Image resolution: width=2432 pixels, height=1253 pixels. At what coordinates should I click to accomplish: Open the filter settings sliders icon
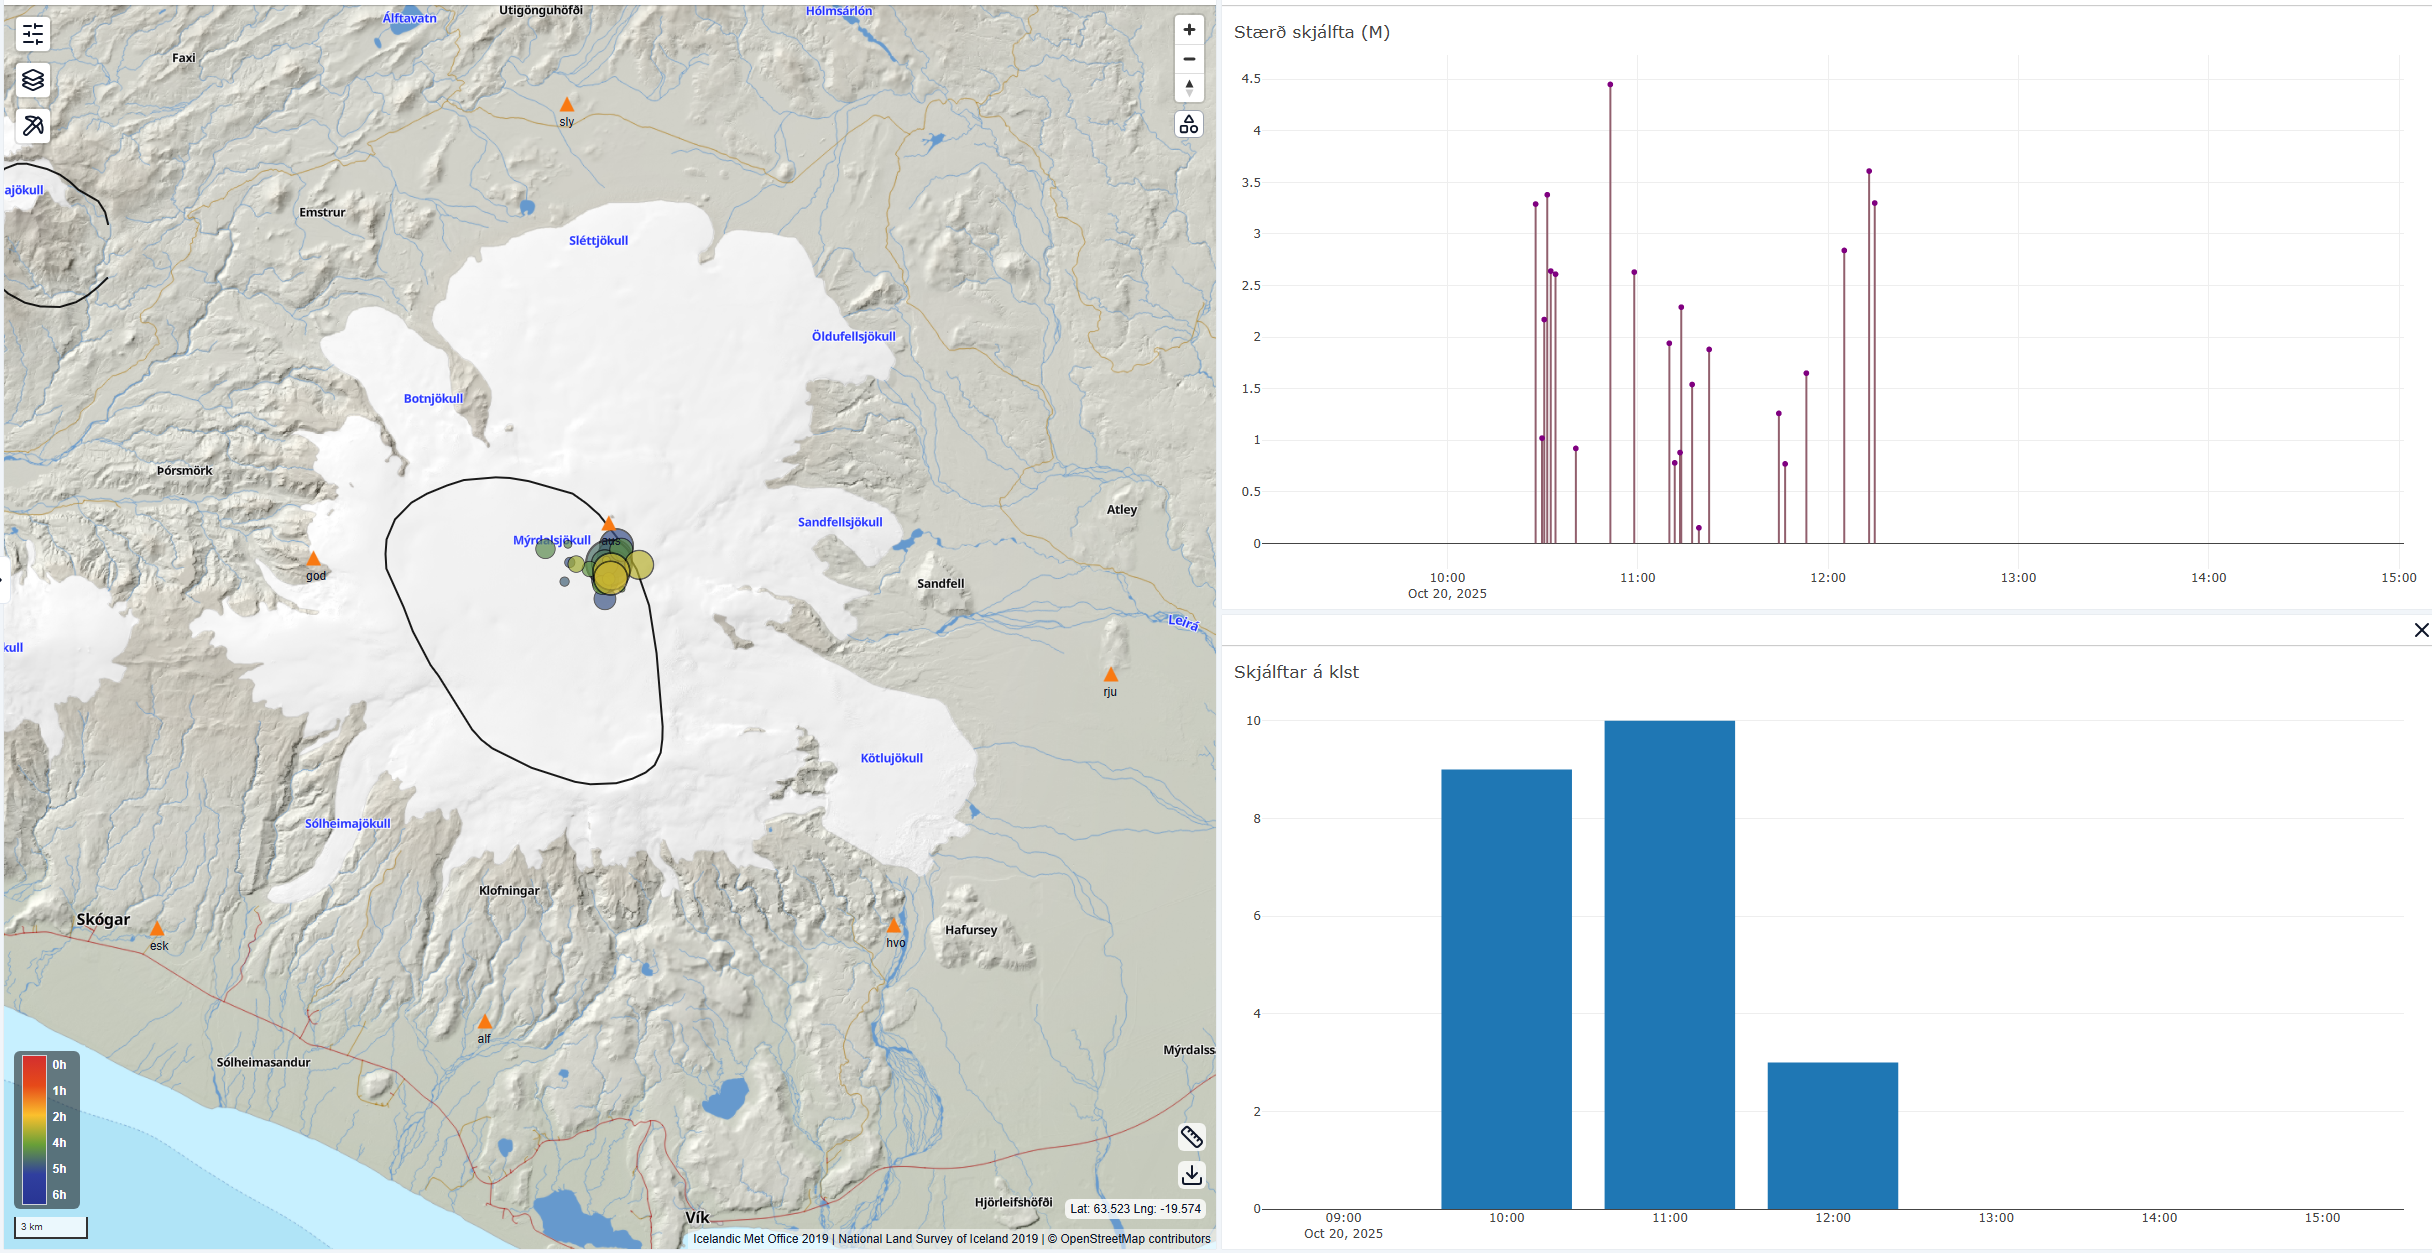[33, 35]
